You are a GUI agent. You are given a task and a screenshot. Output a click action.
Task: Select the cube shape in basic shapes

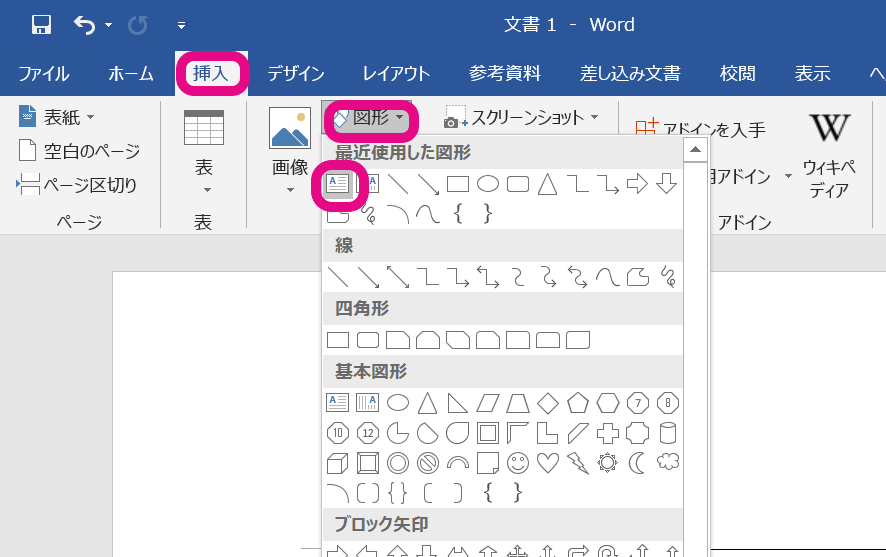pos(338,463)
